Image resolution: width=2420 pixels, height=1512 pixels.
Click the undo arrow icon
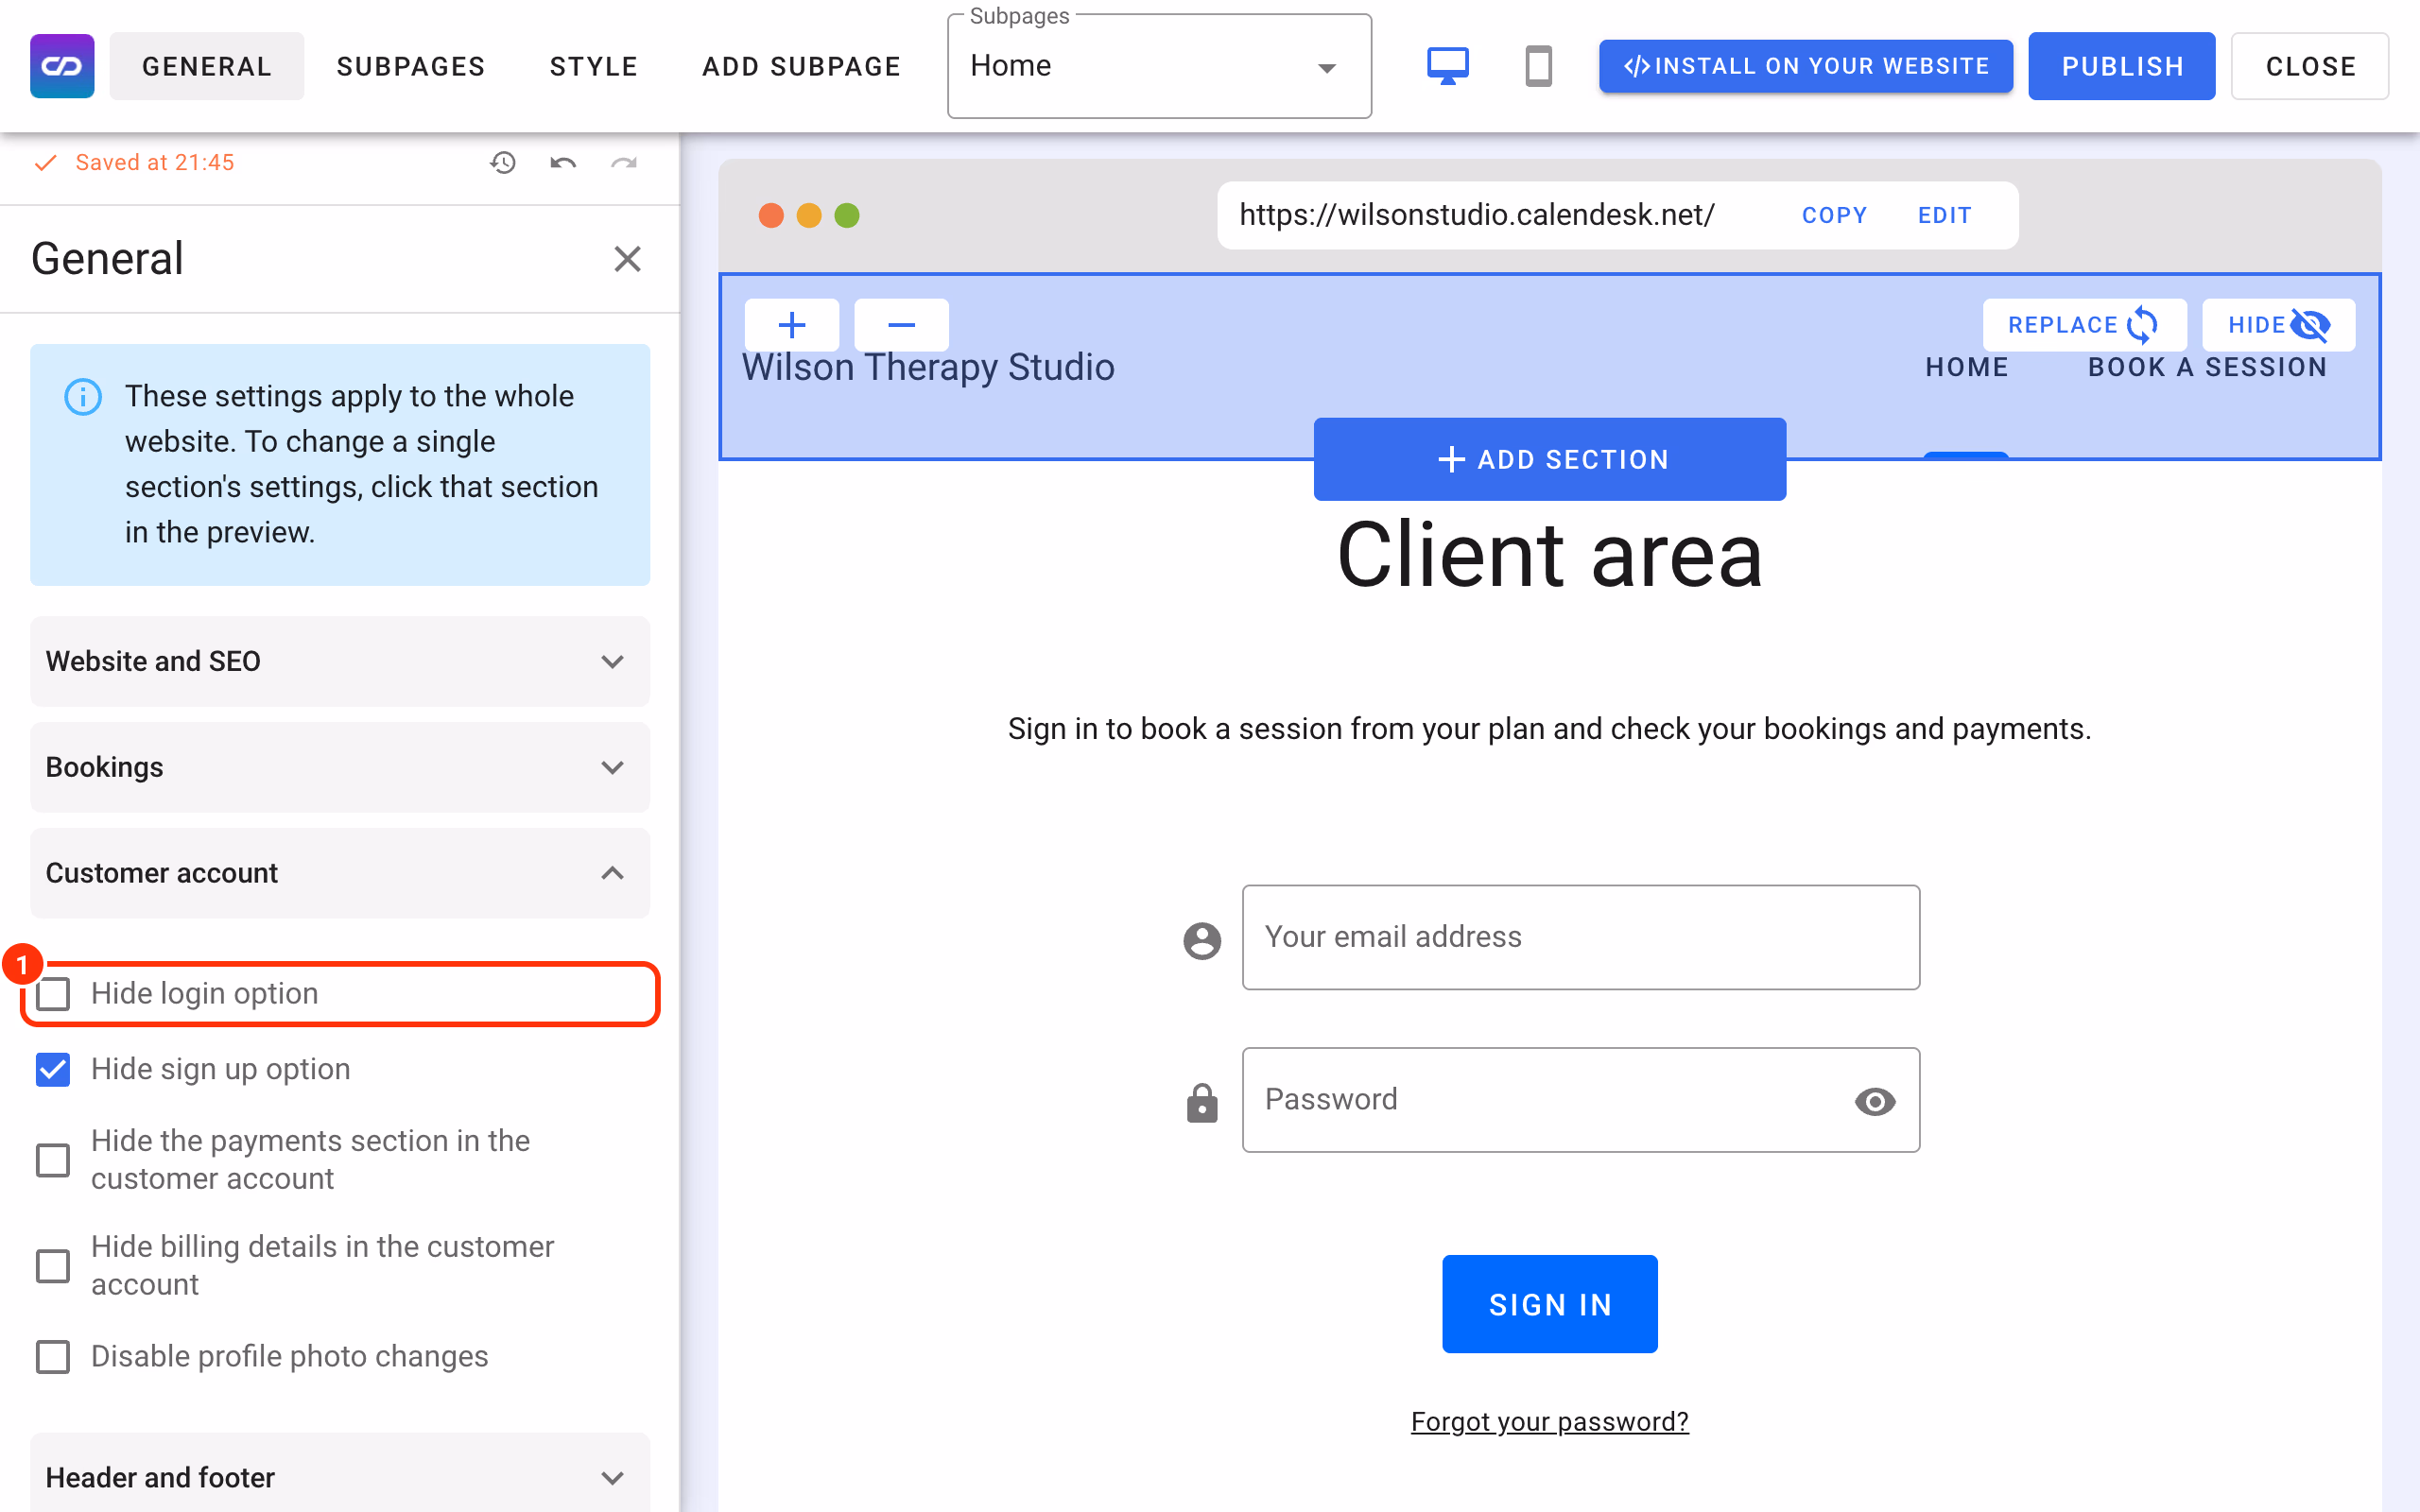563,162
